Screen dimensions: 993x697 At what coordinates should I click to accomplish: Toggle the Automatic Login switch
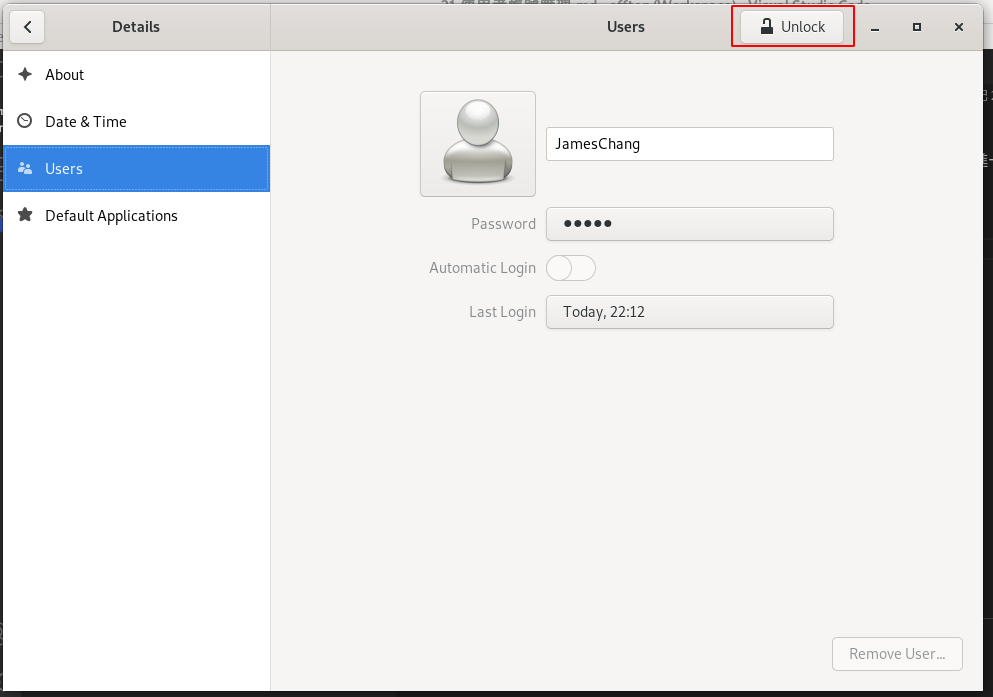(571, 268)
